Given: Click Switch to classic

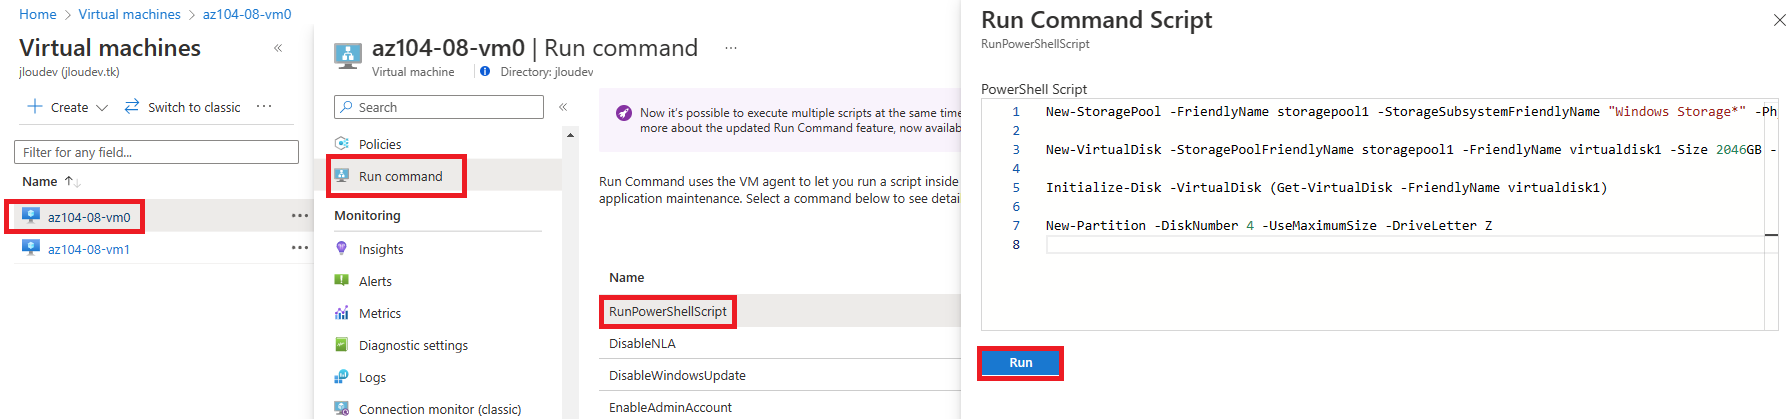Looking at the screenshot, I should tap(183, 107).
